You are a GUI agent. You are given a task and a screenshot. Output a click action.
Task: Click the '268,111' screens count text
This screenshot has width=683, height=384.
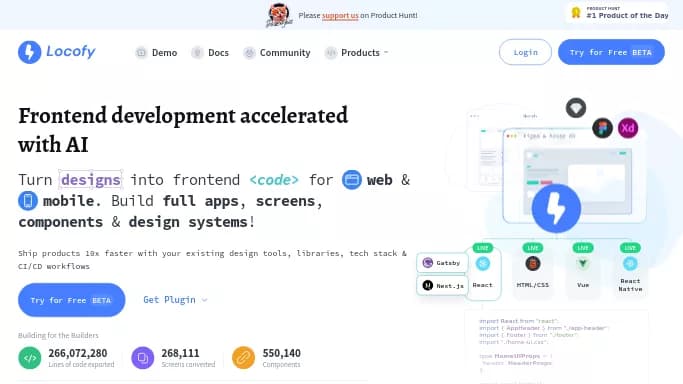(x=180, y=353)
